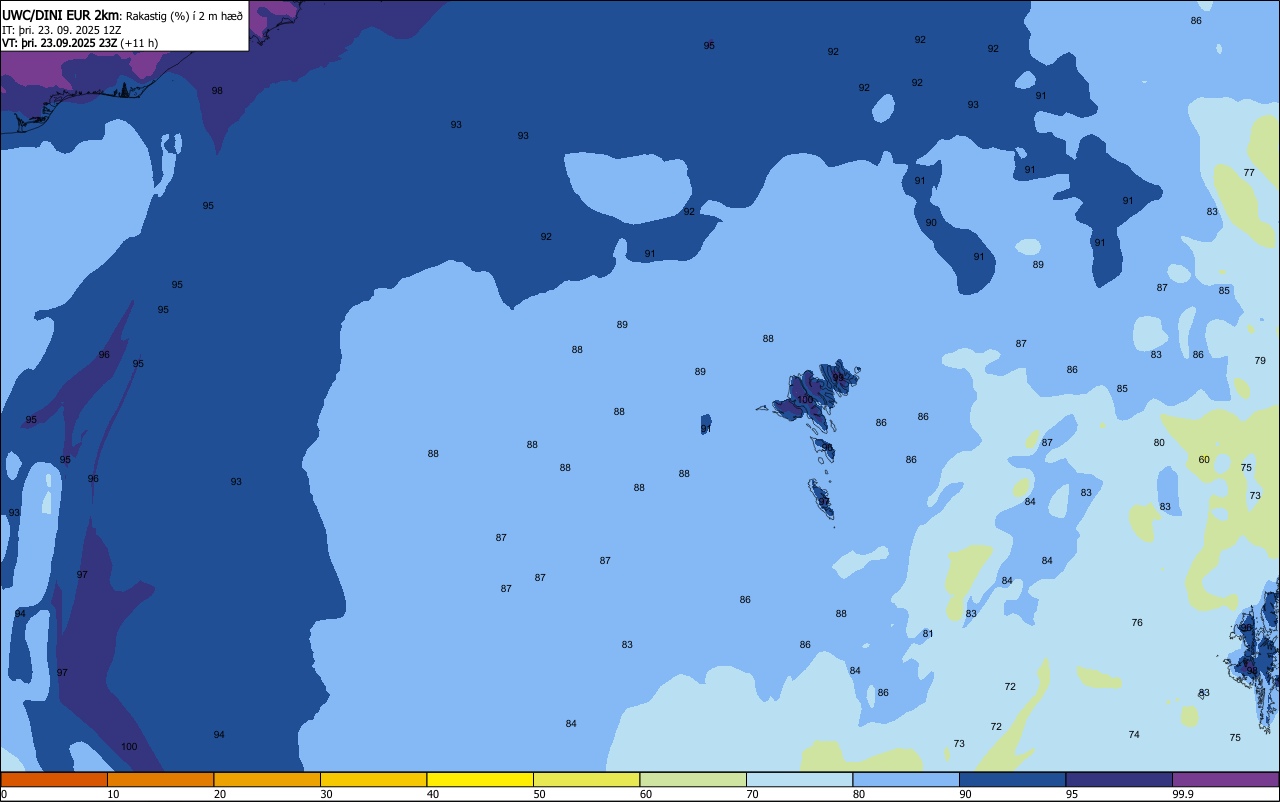Image resolution: width=1280 pixels, height=802 pixels.
Task: Click the 70–80 pale blue legend swatch
Action: click(x=799, y=779)
